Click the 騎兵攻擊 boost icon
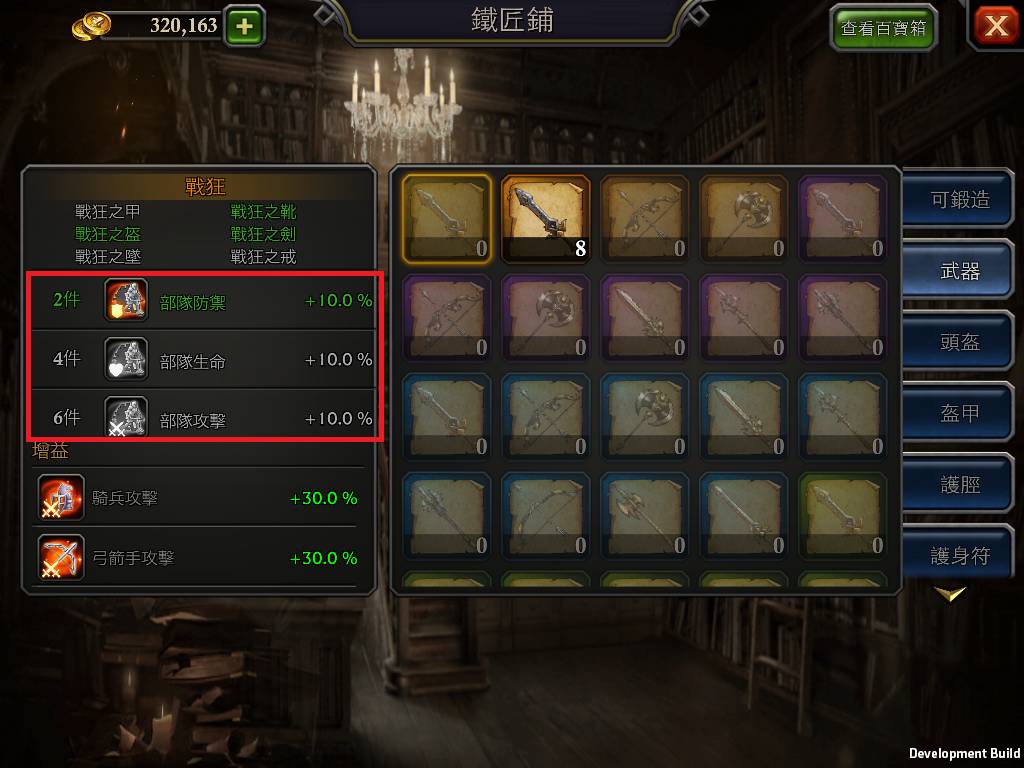1024x768 pixels. point(61,498)
